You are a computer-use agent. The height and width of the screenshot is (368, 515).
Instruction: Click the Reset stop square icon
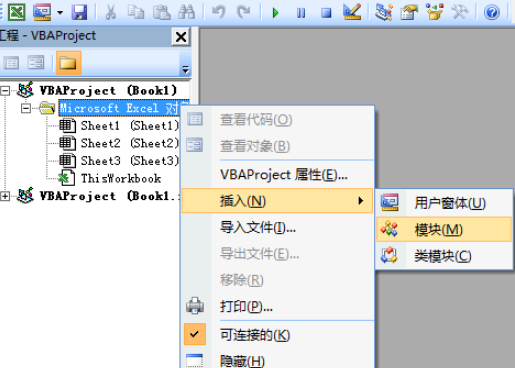click(x=326, y=13)
